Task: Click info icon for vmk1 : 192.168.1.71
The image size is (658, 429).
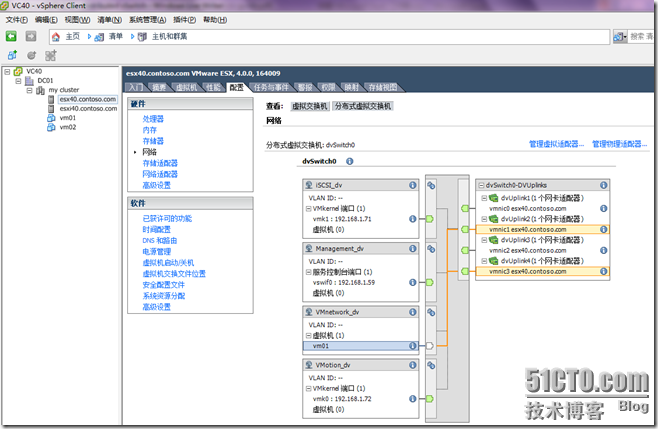Action: [x=413, y=219]
